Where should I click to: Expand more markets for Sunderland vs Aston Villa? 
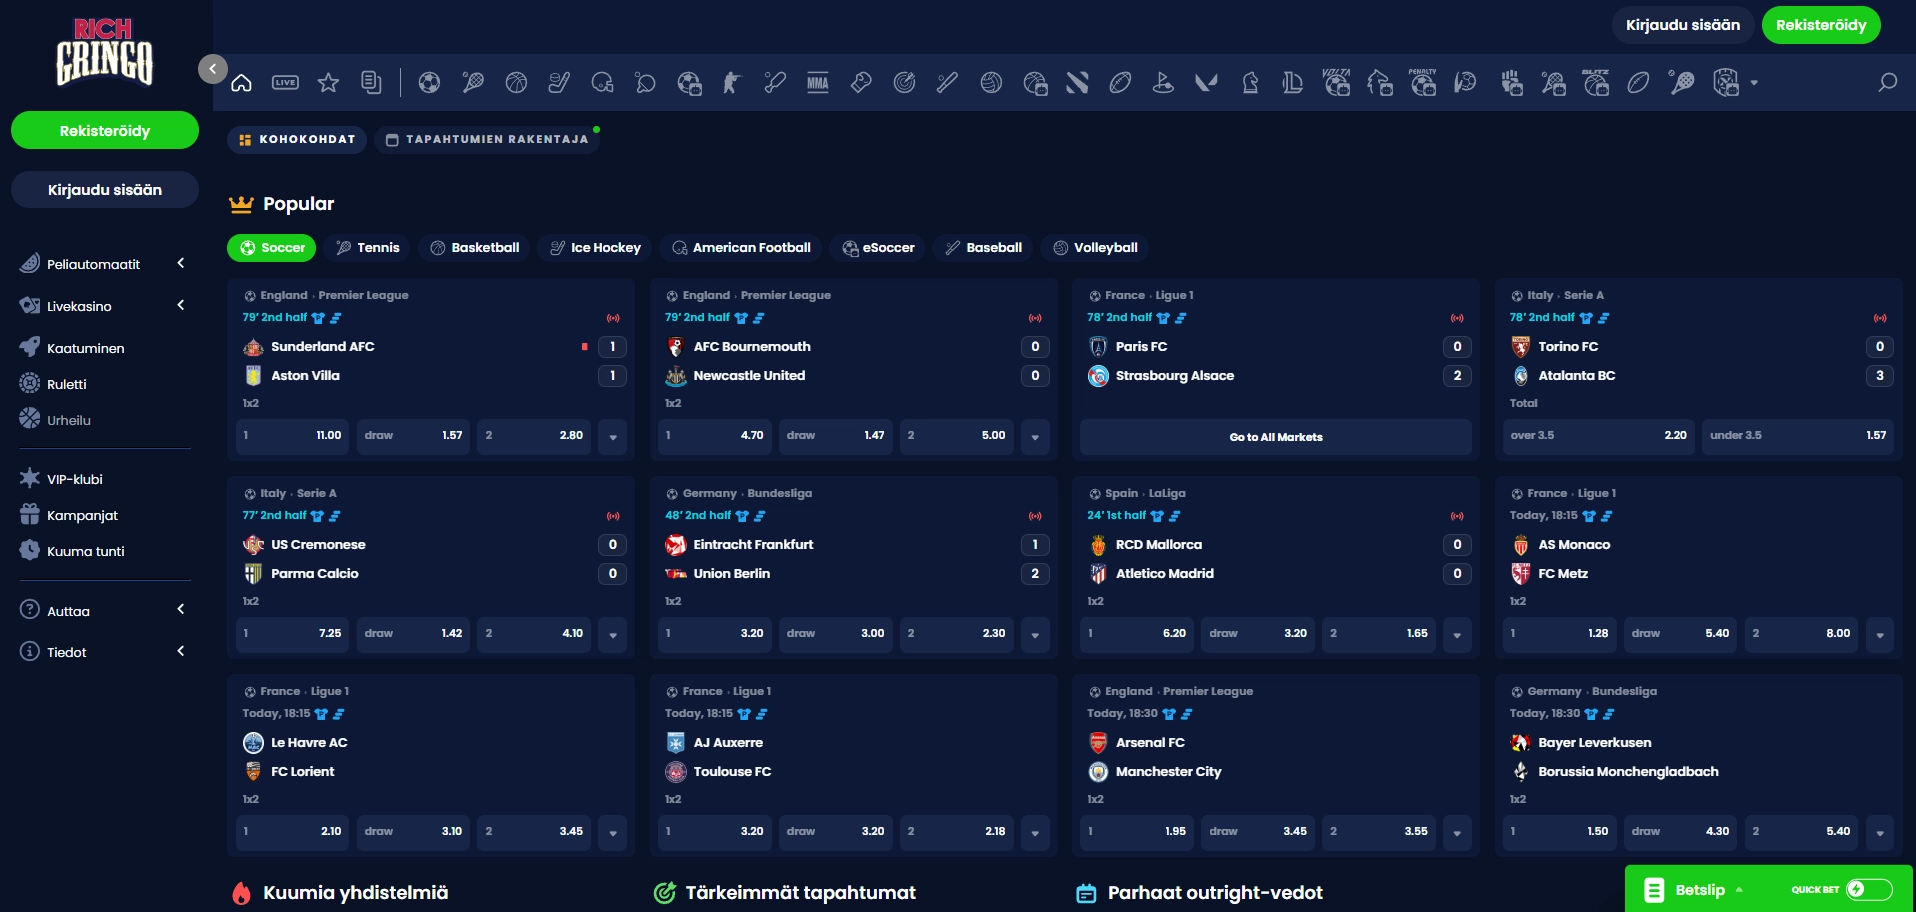pyautogui.click(x=613, y=437)
